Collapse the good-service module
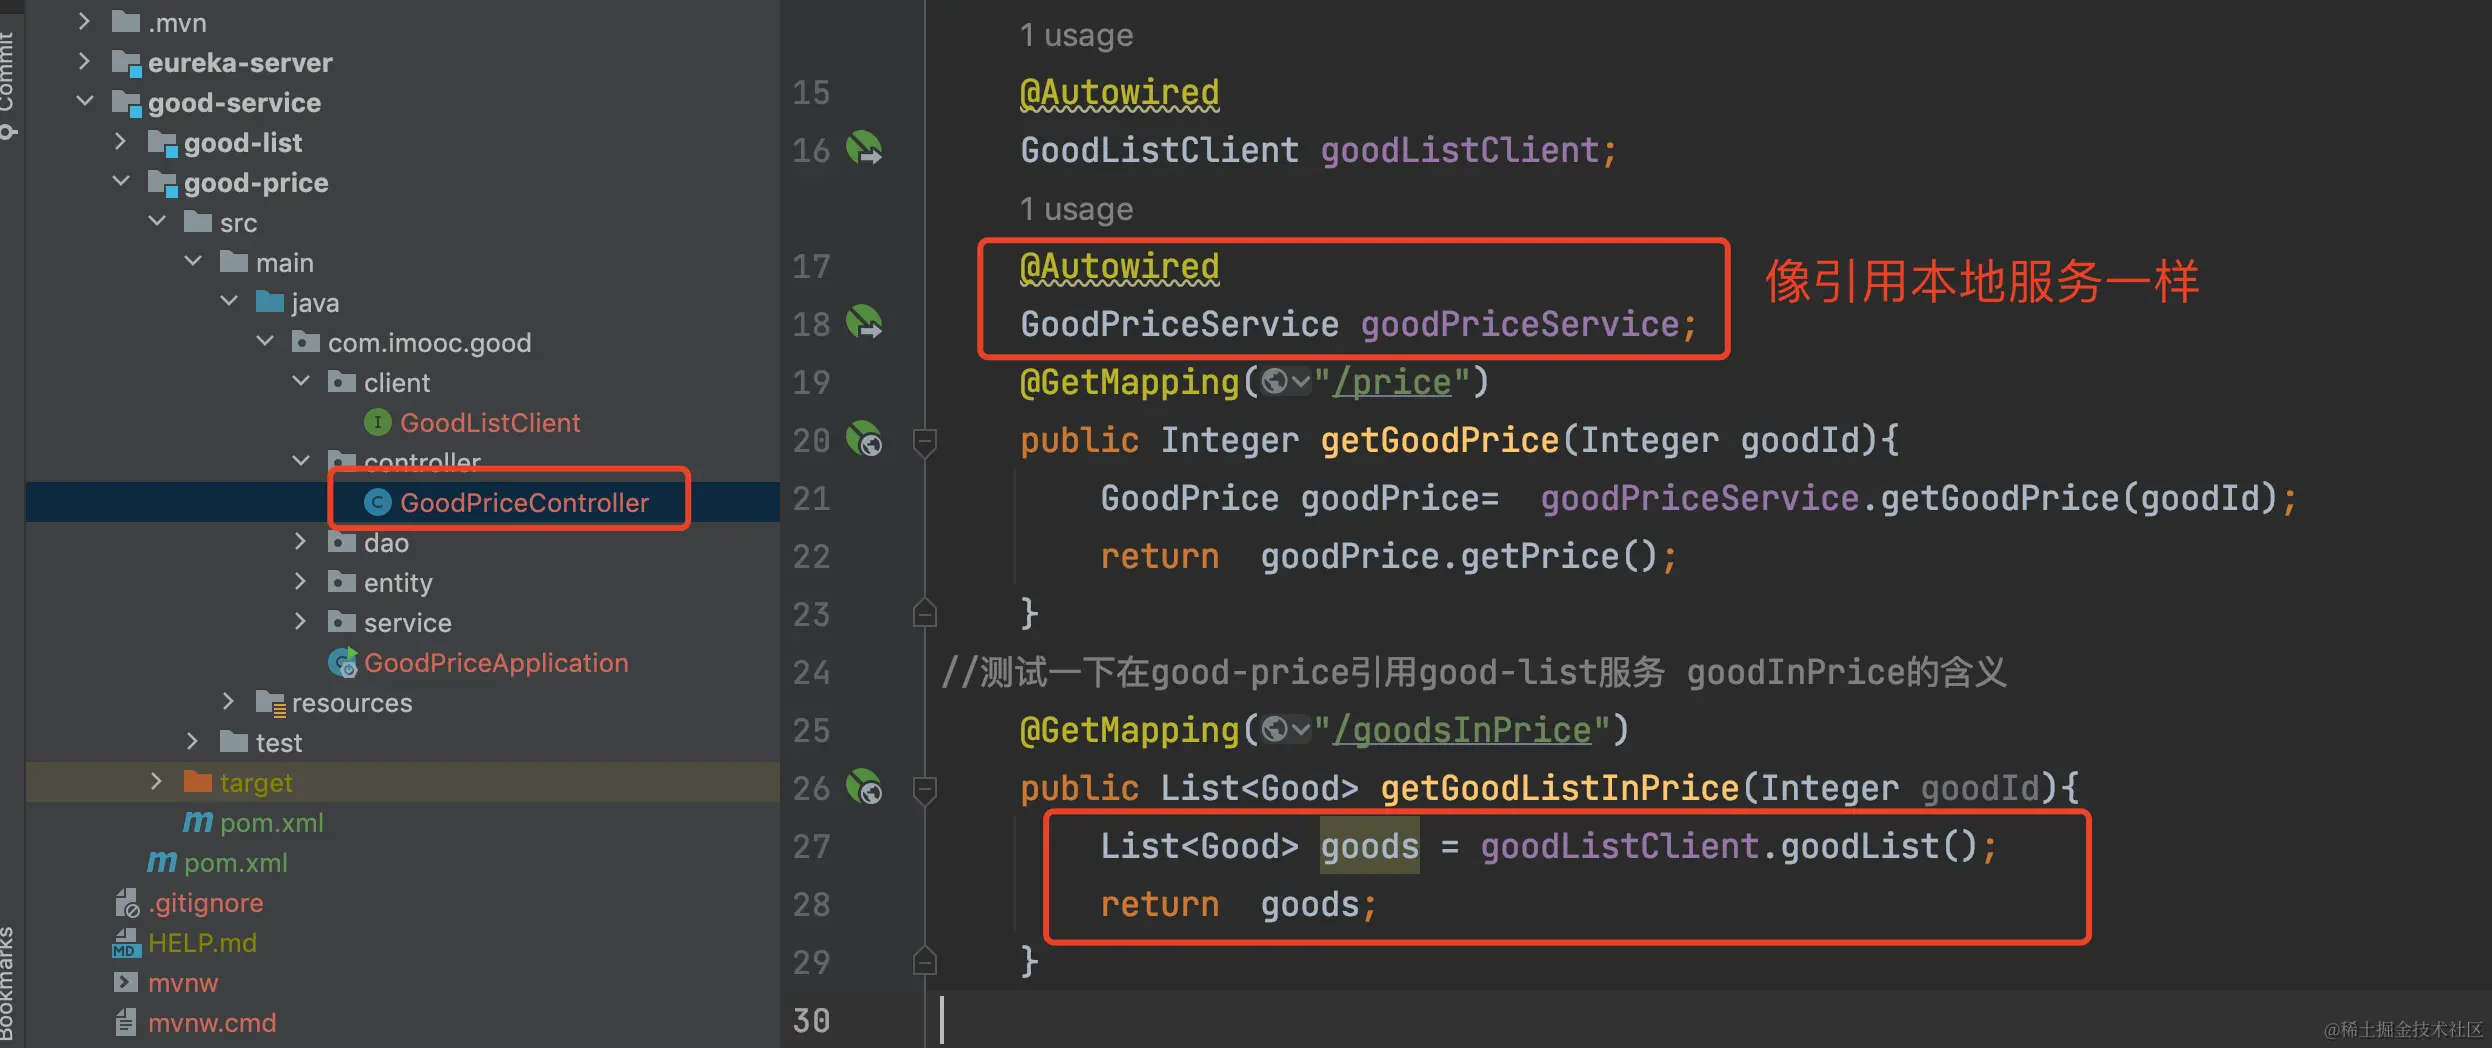 pyautogui.click(x=85, y=101)
